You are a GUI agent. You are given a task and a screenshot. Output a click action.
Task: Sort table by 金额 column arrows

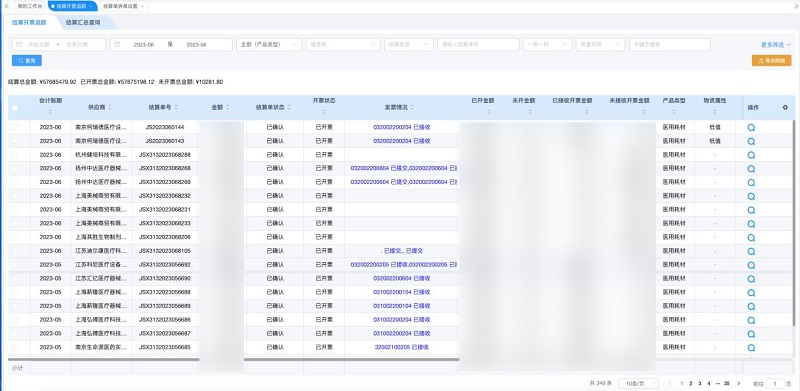click(228, 108)
